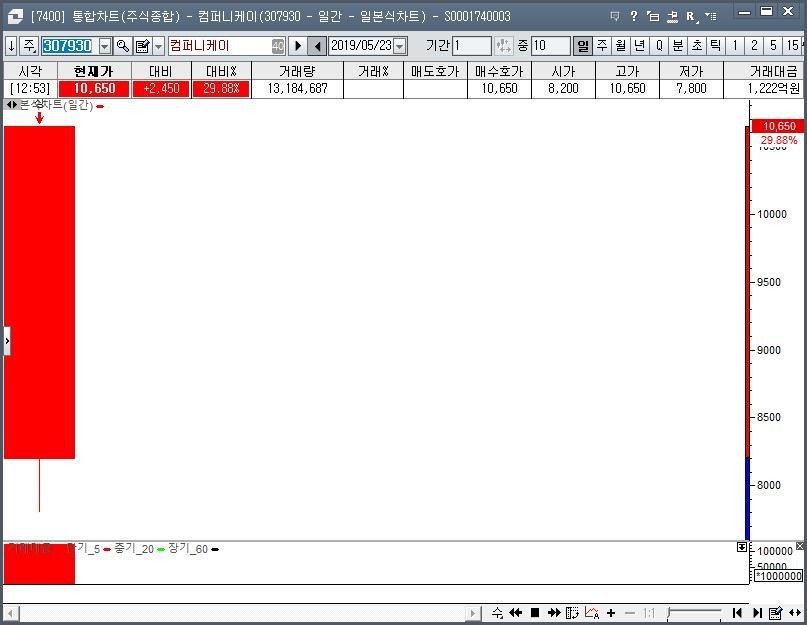The height and width of the screenshot is (625, 807).
Task: Click the stock search magnifier icon
Action: (x=122, y=46)
